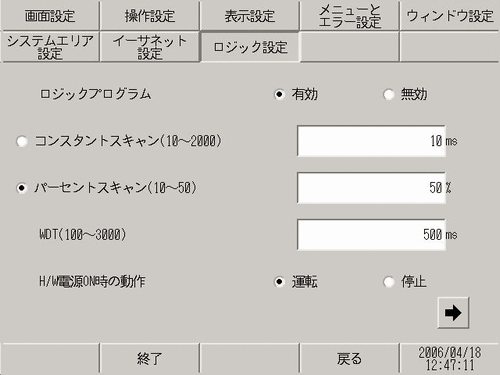
Task: Select 有効 for ロジックプログラム
Action: point(279,94)
